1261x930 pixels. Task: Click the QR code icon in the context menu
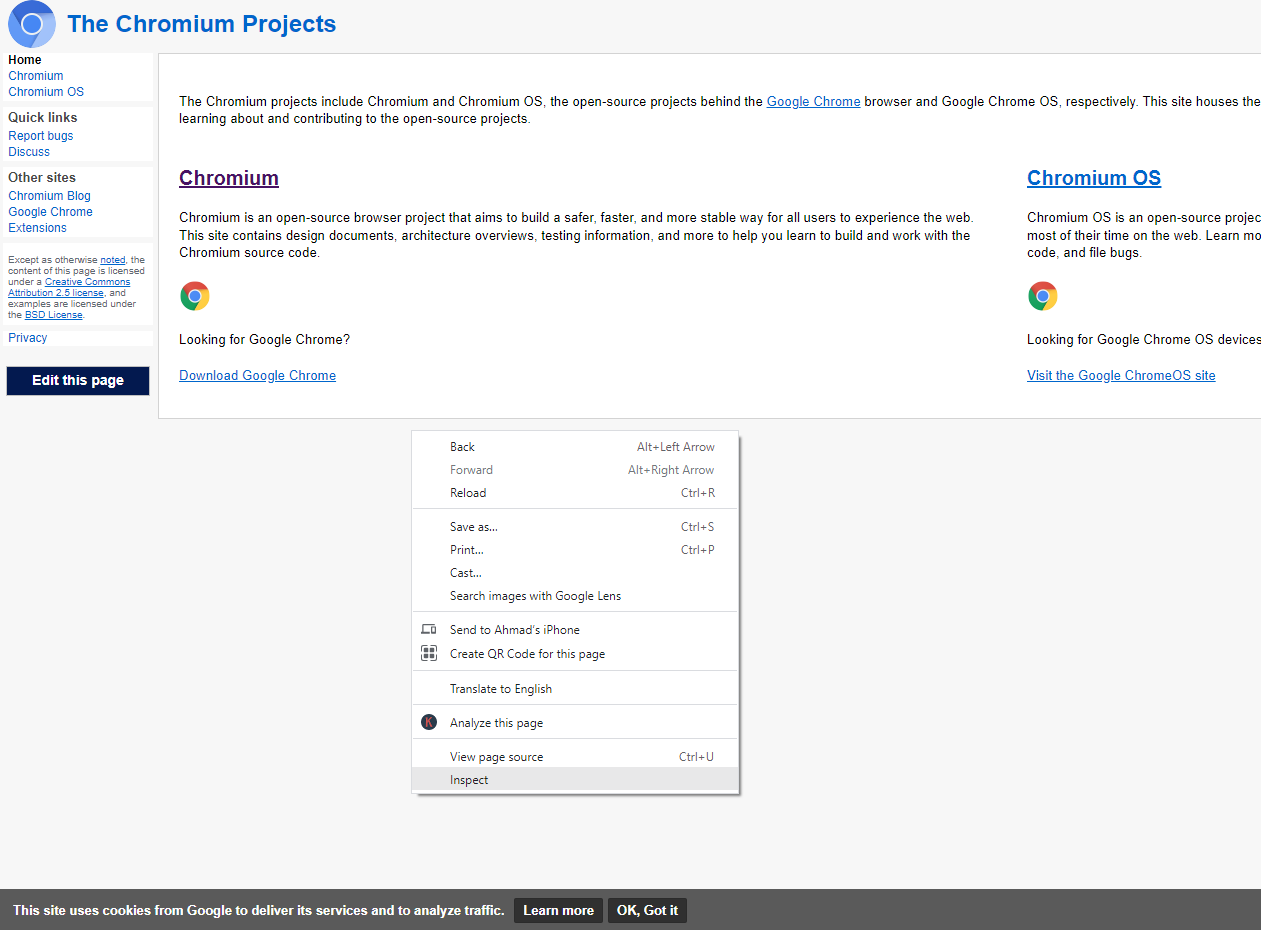[x=429, y=652]
